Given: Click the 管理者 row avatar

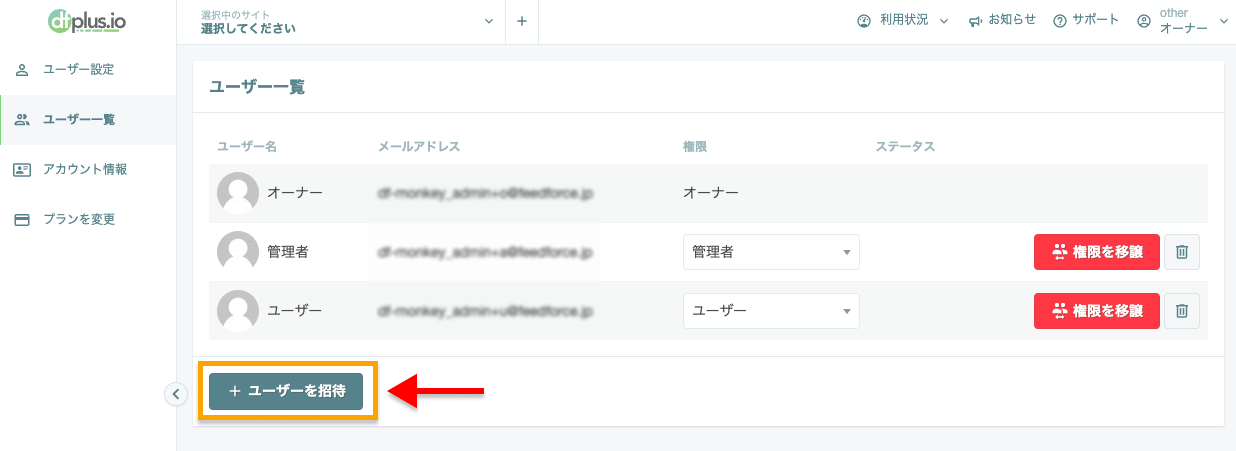Looking at the screenshot, I should (238, 252).
